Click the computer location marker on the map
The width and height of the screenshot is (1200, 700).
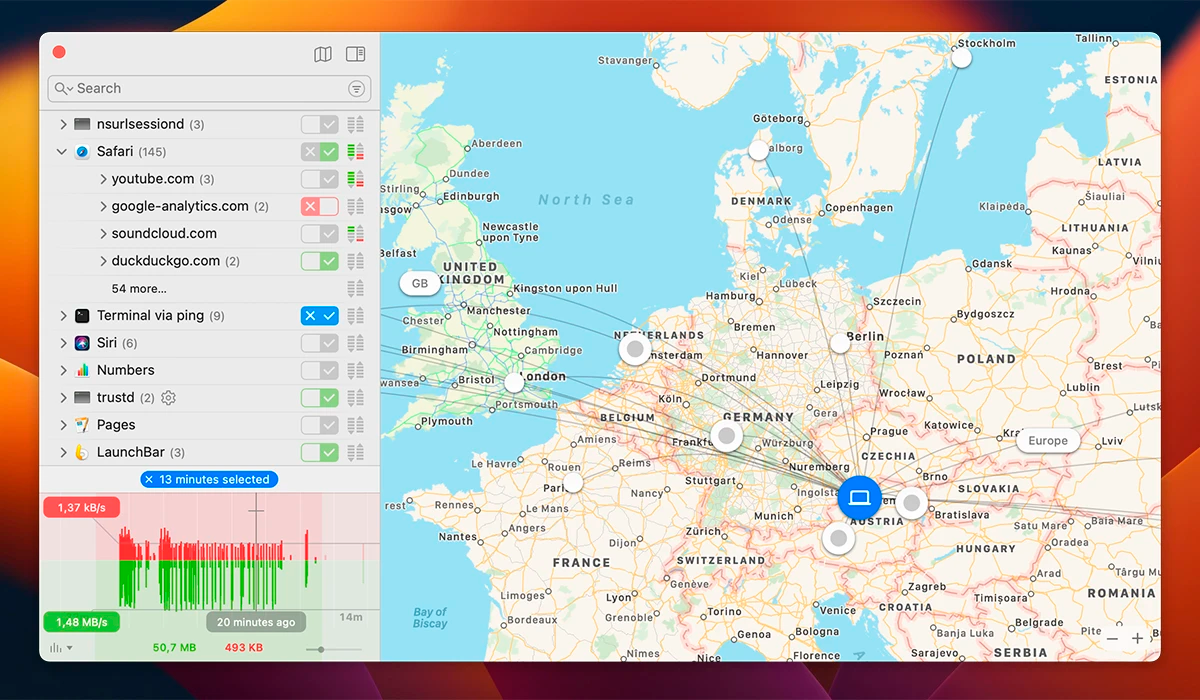pos(858,497)
